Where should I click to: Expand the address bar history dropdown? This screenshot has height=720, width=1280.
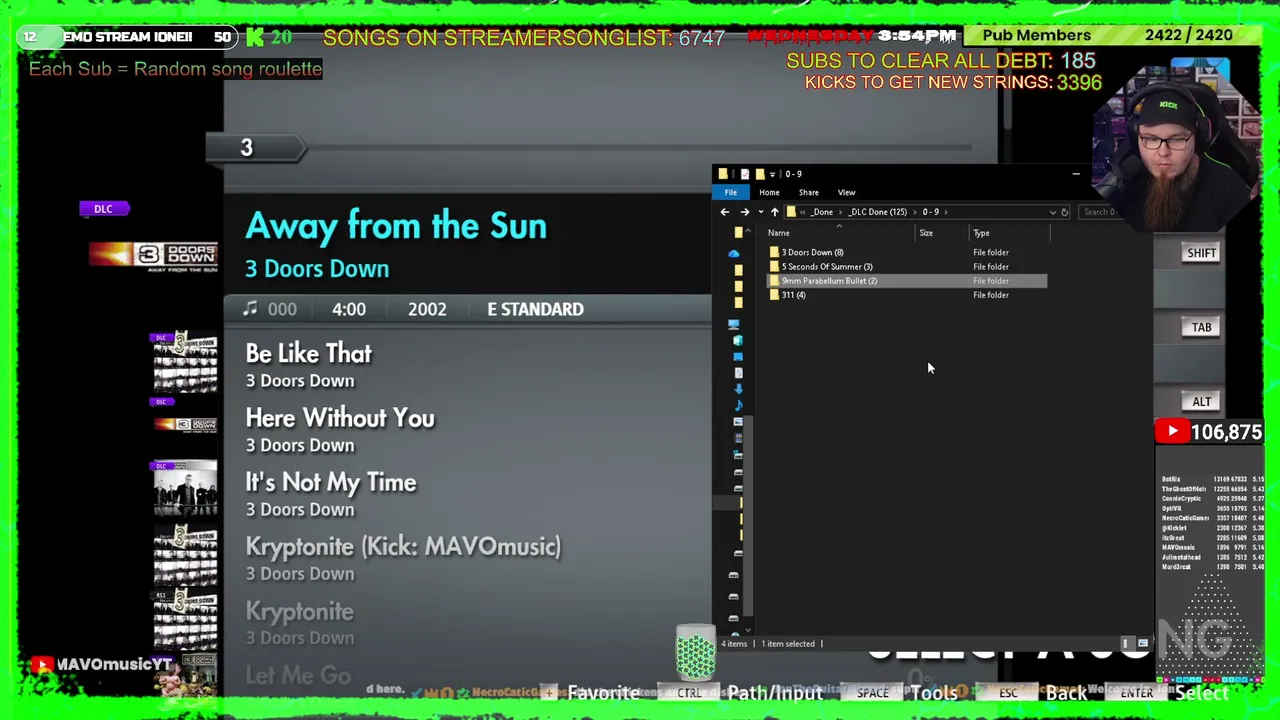(1052, 212)
